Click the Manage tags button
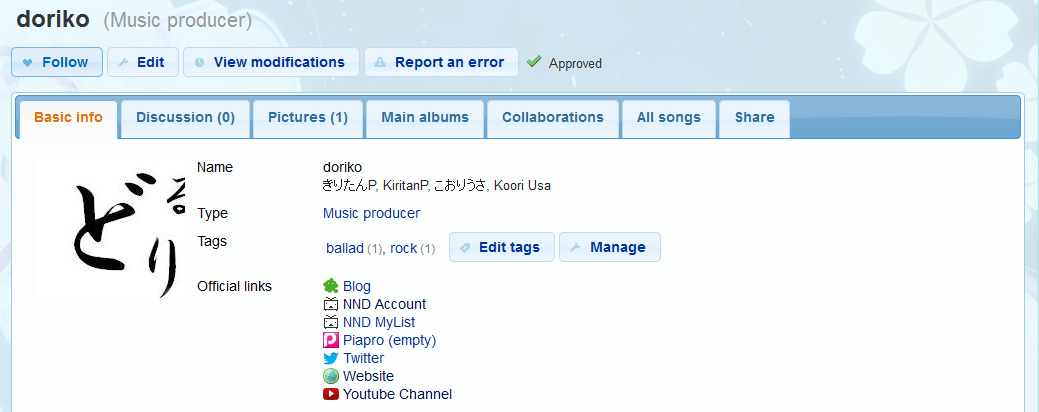 click(x=609, y=247)
